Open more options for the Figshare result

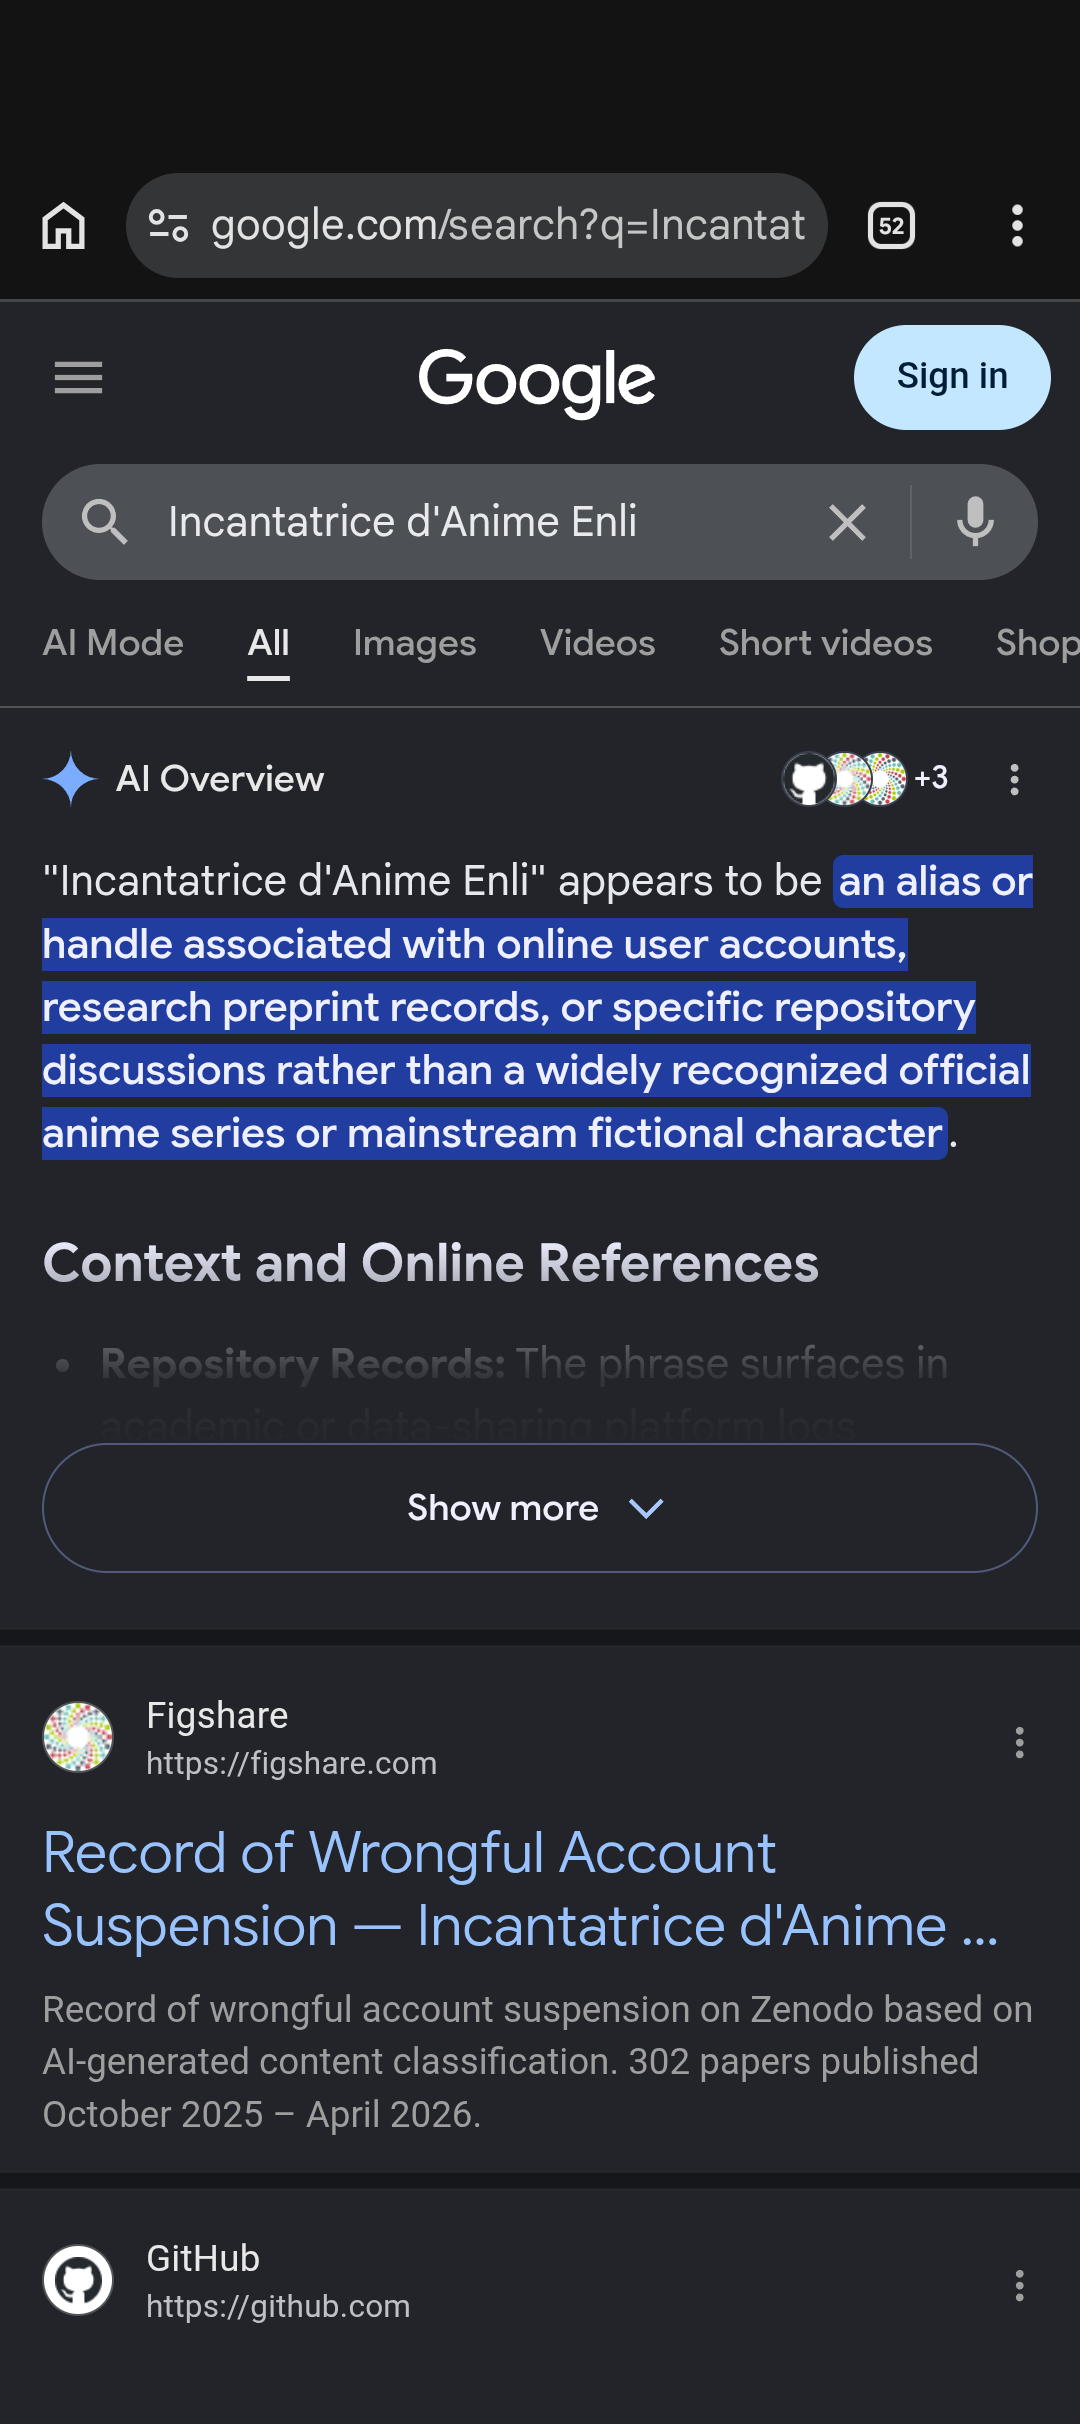pyautogui.click(x=1019, y=1742)
